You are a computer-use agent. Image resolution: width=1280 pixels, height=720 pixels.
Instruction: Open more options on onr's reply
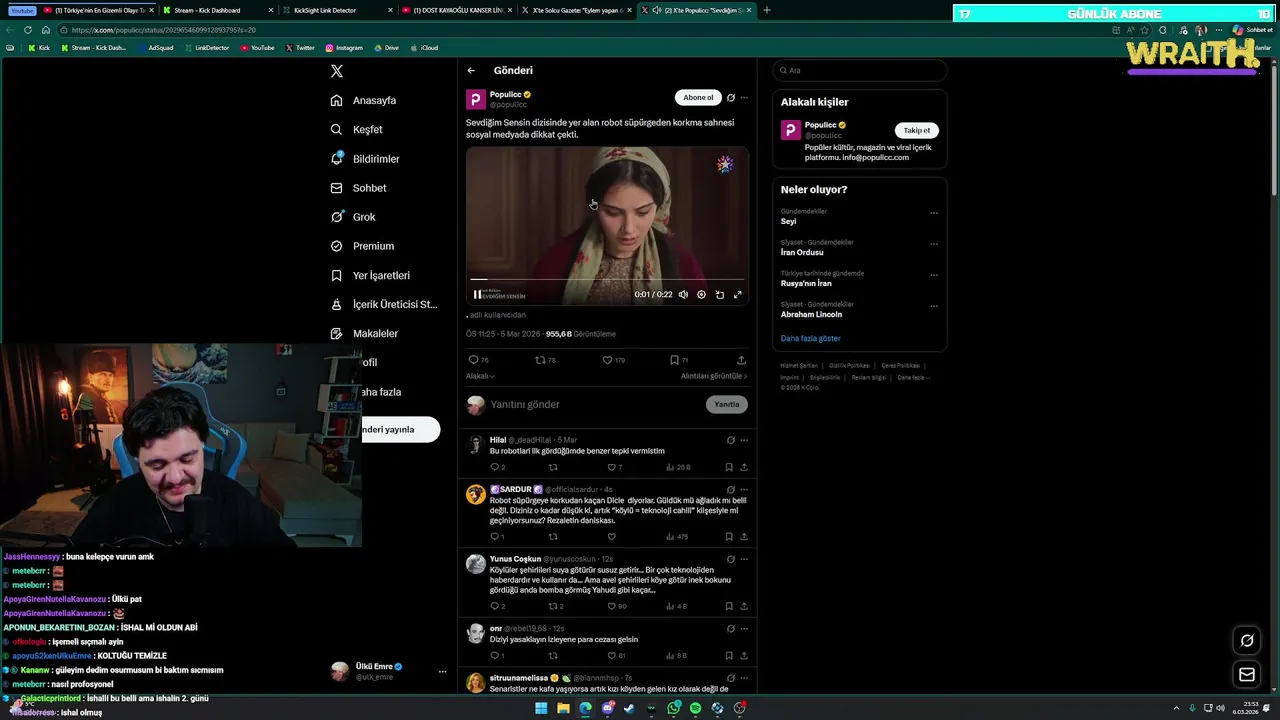click(x=744, y=629)
